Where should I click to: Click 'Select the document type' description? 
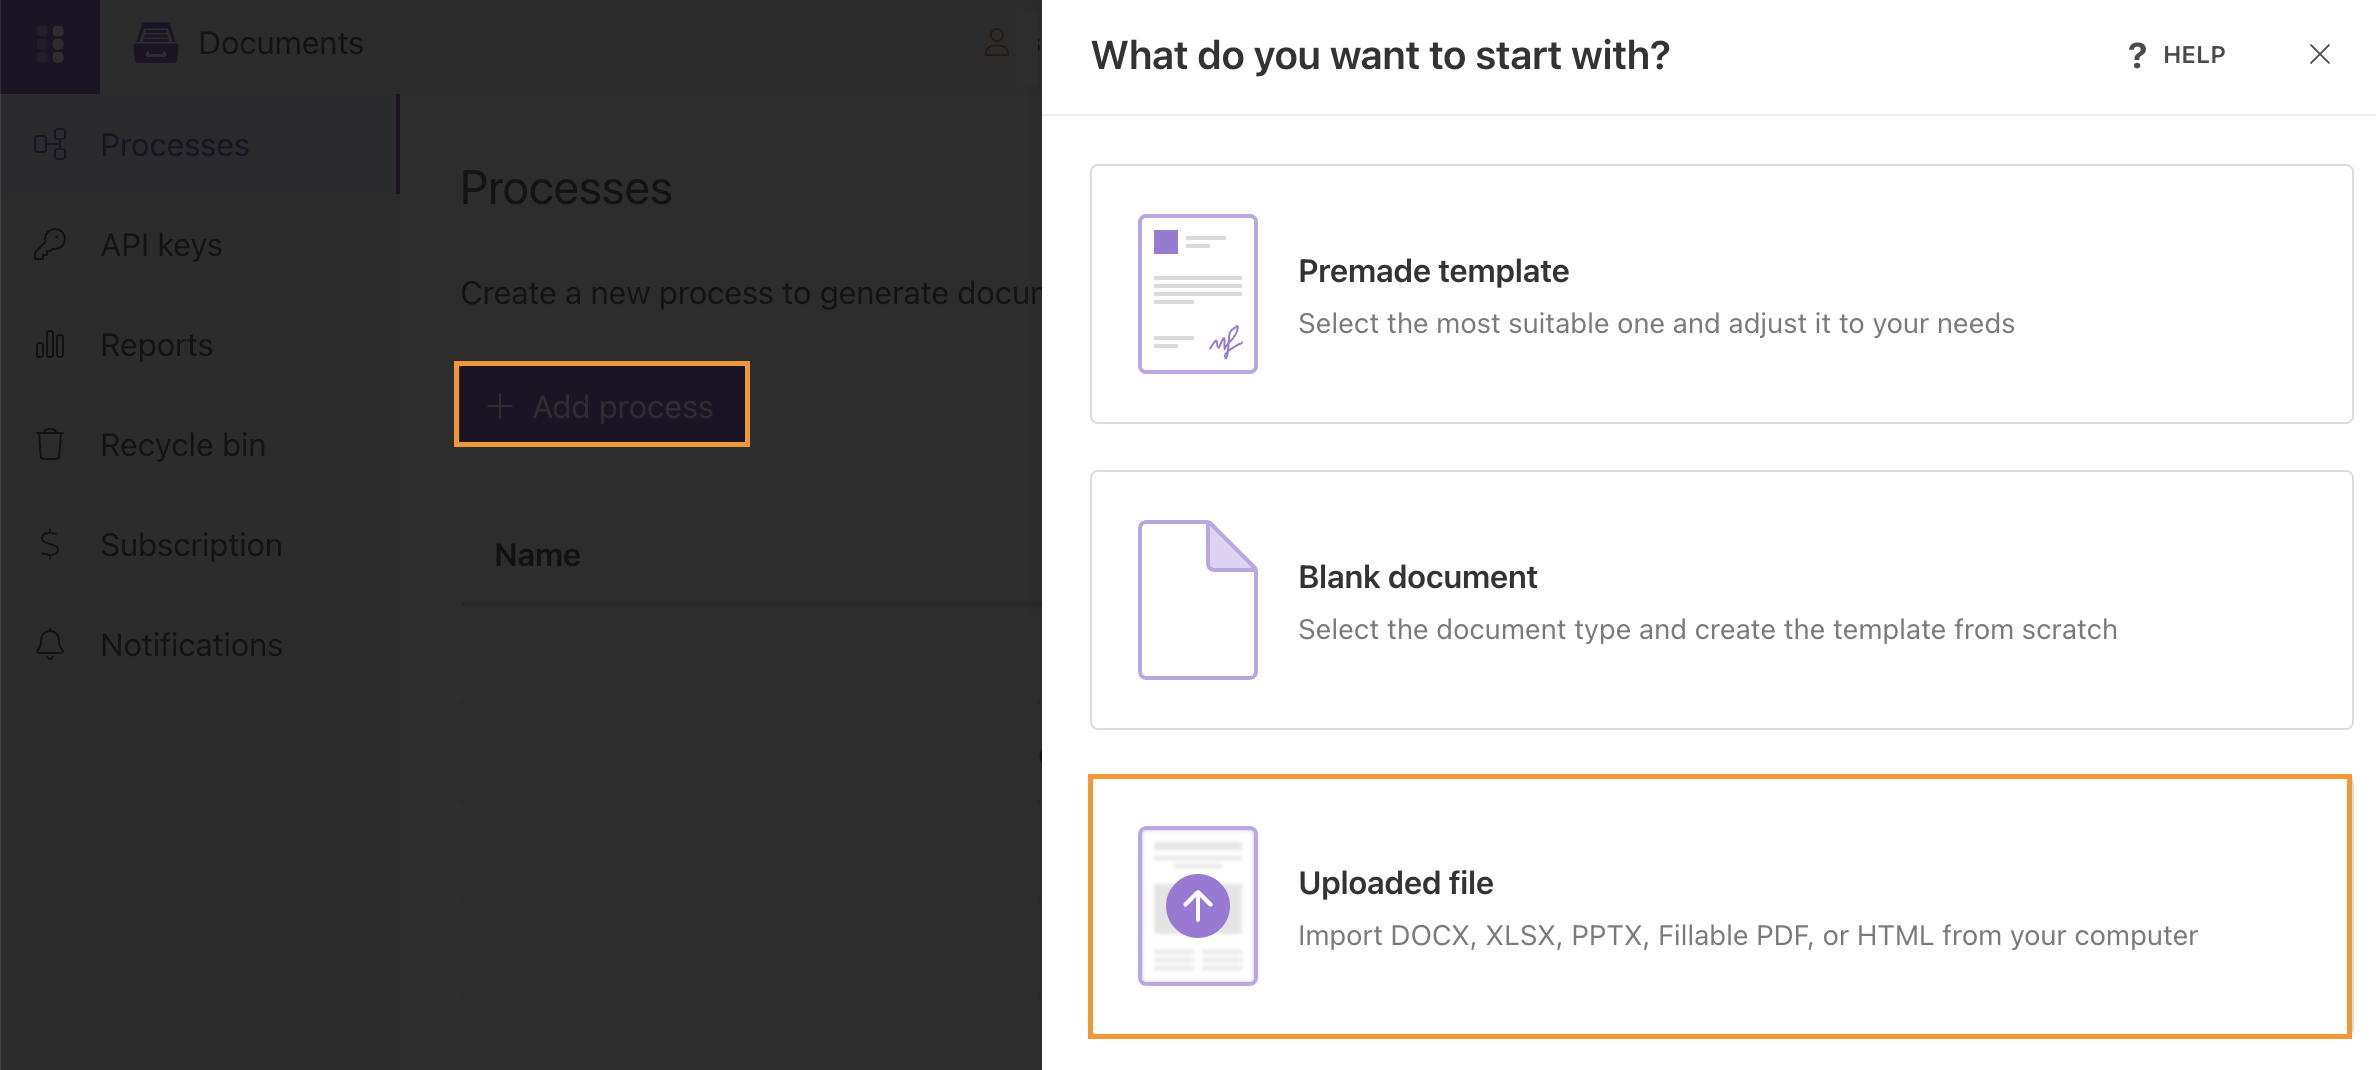(1707, 629)
